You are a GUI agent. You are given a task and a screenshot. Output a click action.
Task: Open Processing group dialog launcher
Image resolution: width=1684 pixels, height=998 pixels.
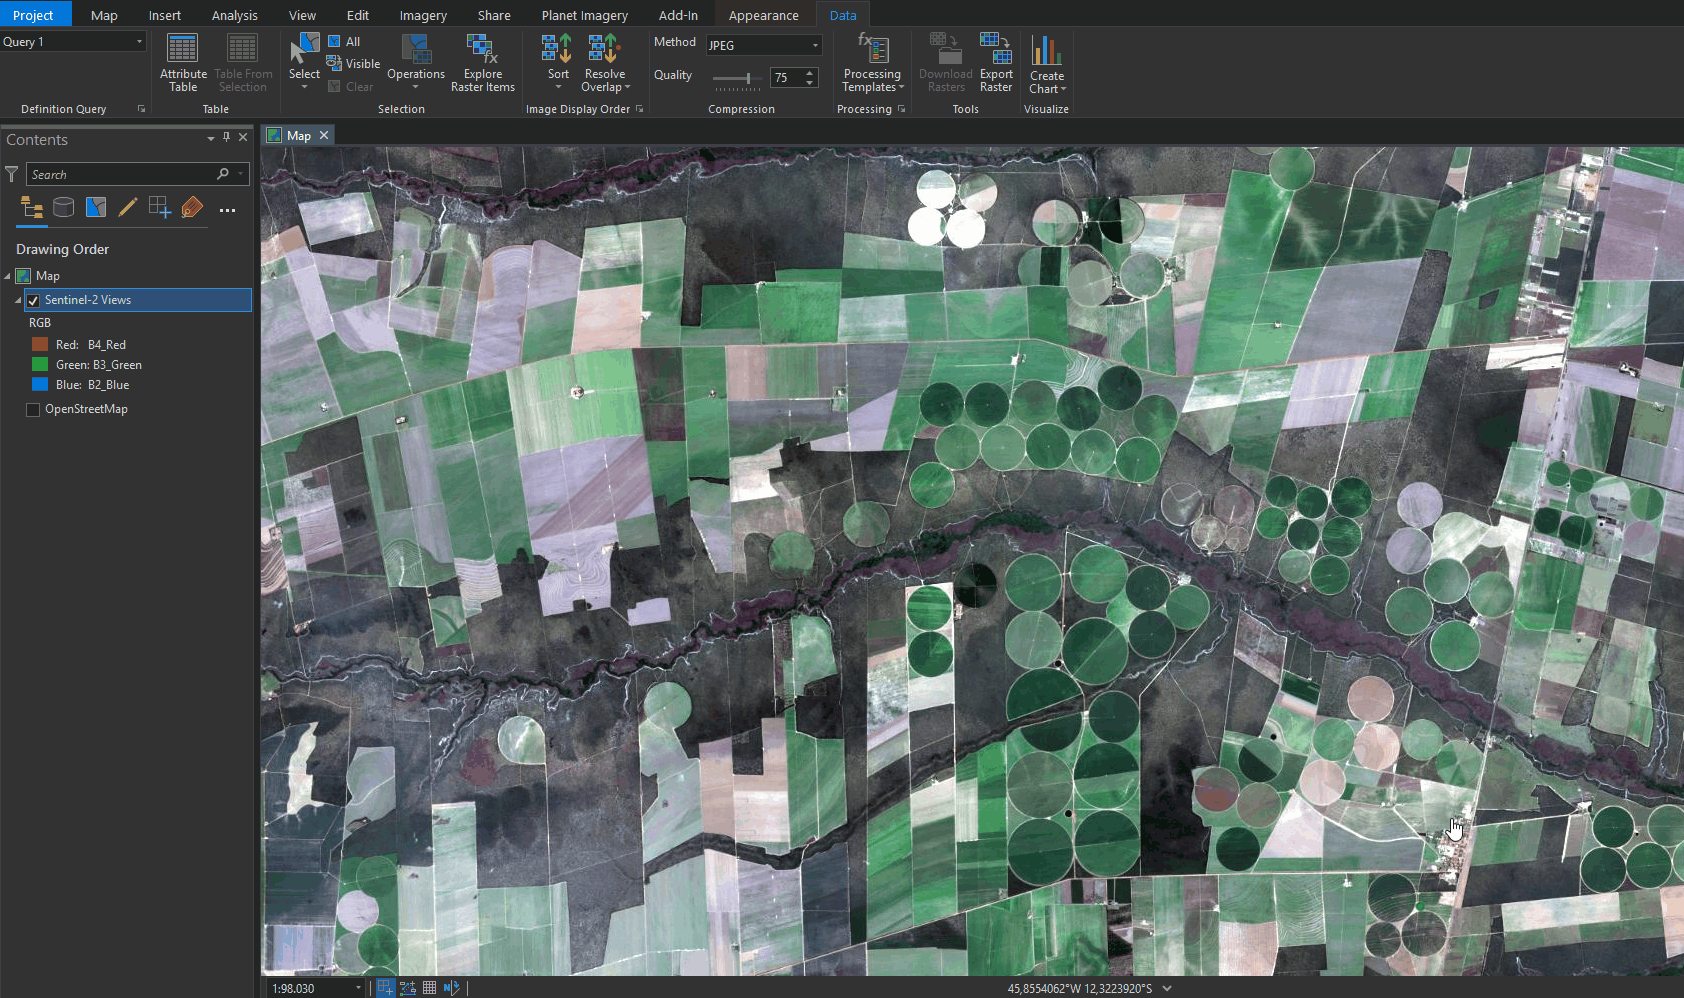point(901,109)
